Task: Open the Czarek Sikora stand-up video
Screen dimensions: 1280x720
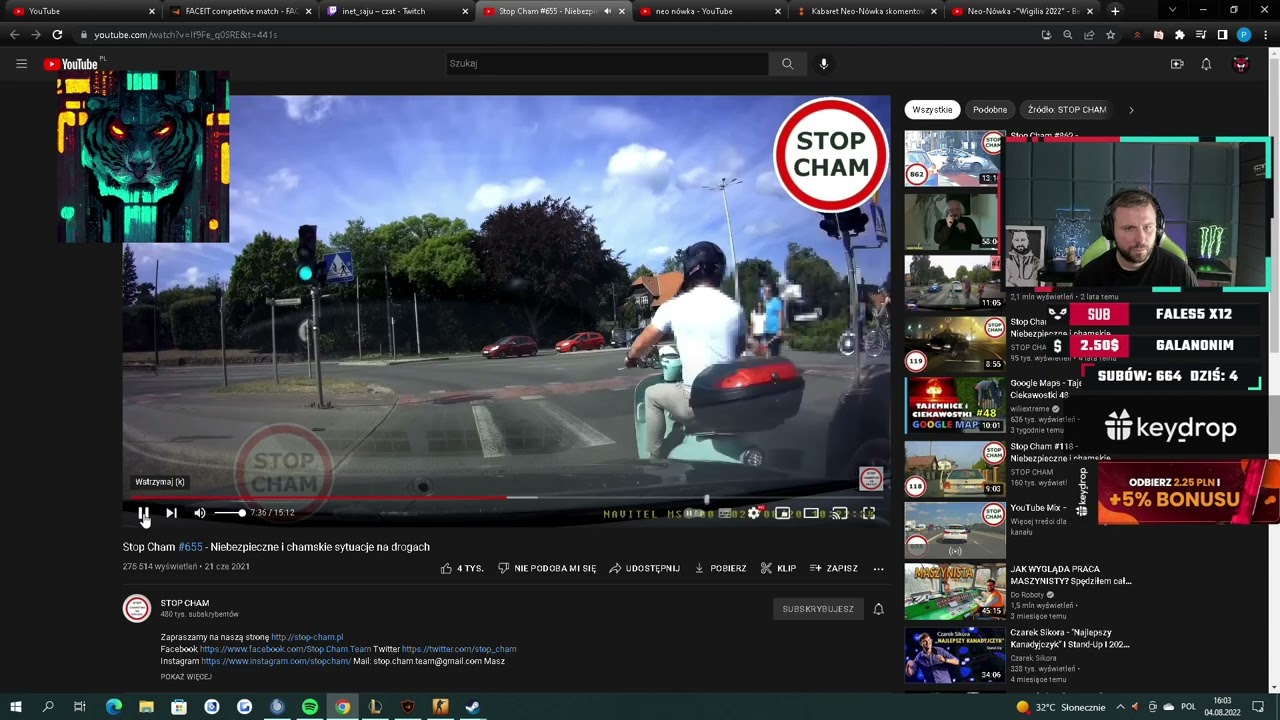Action: (955, 655)
